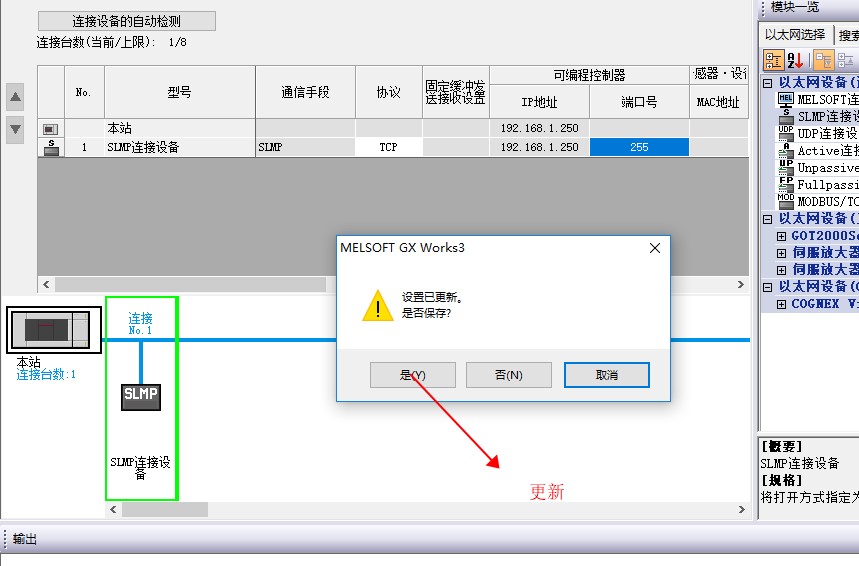
Task: Expand the GOT2000 series node
Action: (x=781, y=236)
